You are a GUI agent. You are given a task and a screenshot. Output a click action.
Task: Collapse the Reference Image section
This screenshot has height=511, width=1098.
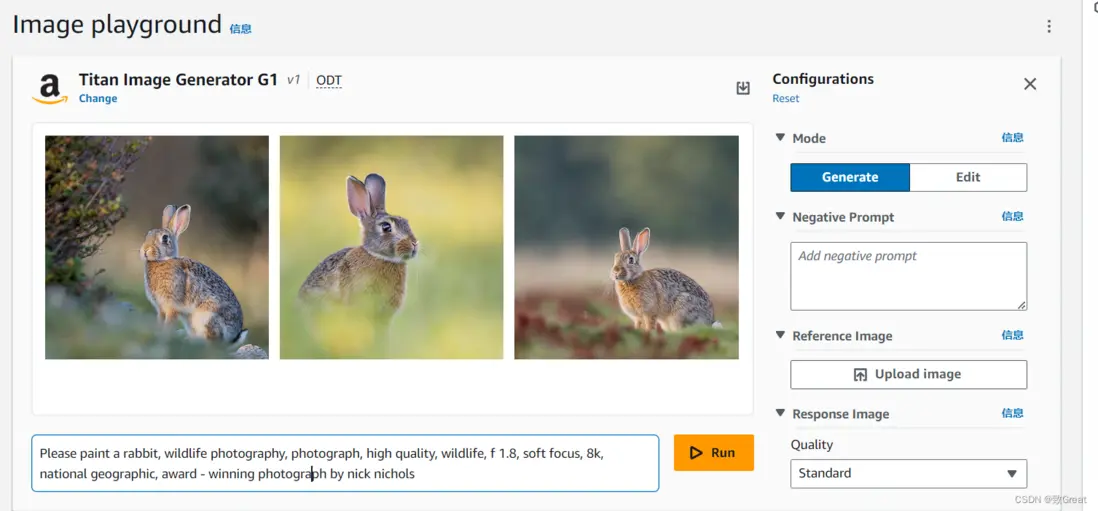point(781,336)
